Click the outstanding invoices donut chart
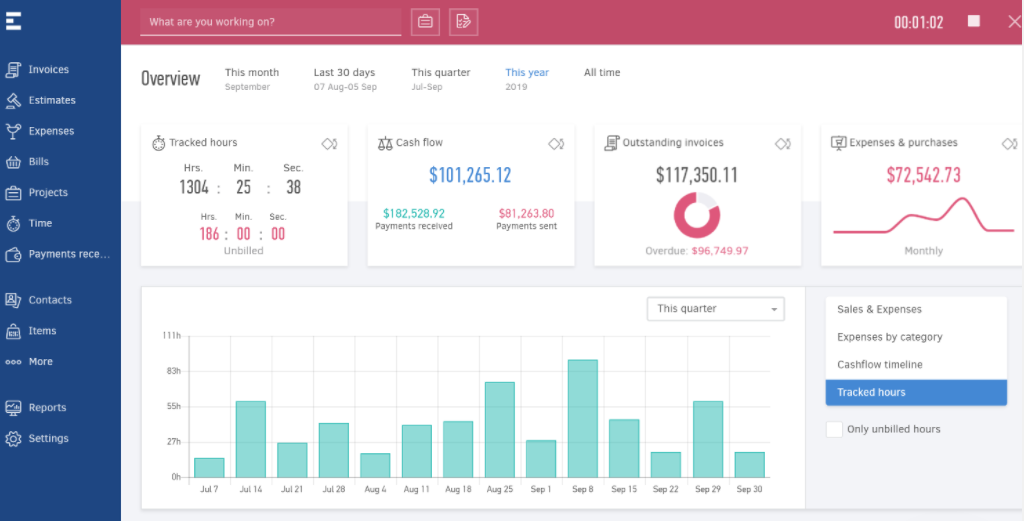Image resolution: width=1024 pixels, height=521 pixels. click(697, 215)
